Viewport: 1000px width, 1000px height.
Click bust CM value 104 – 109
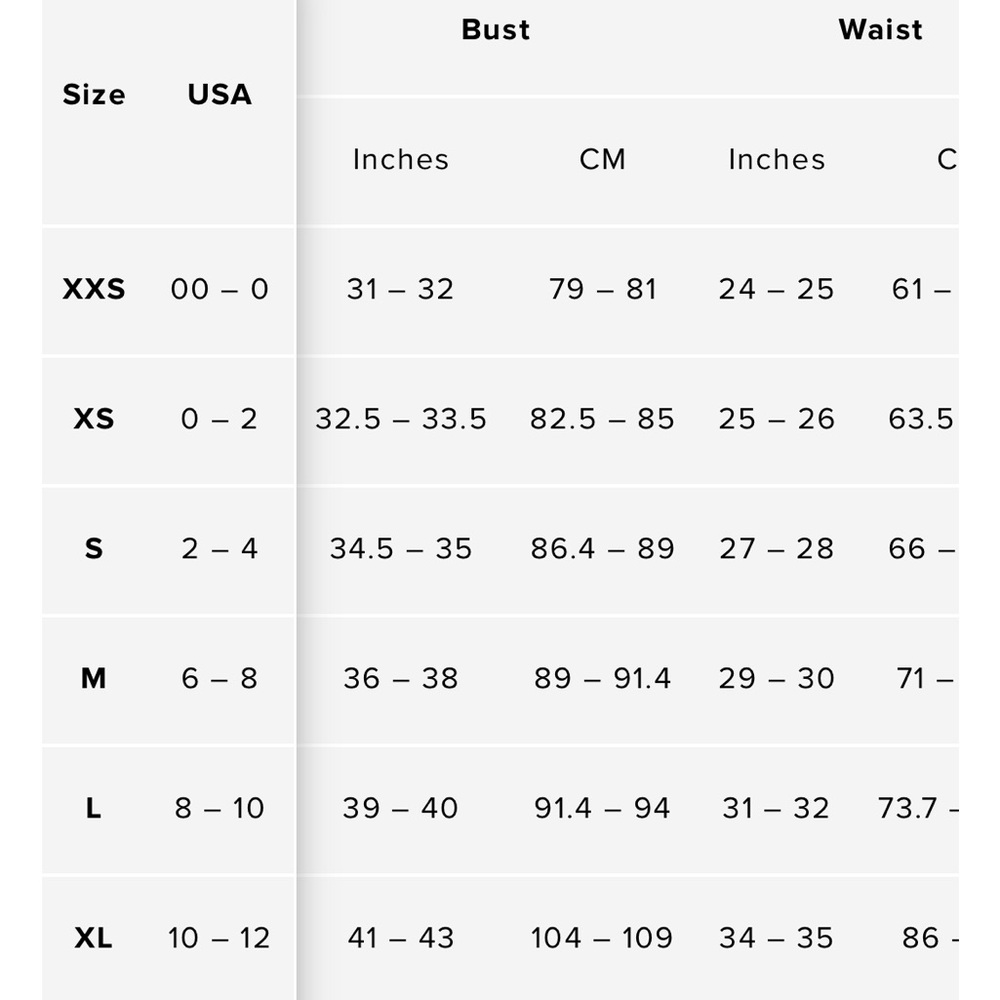602,938
